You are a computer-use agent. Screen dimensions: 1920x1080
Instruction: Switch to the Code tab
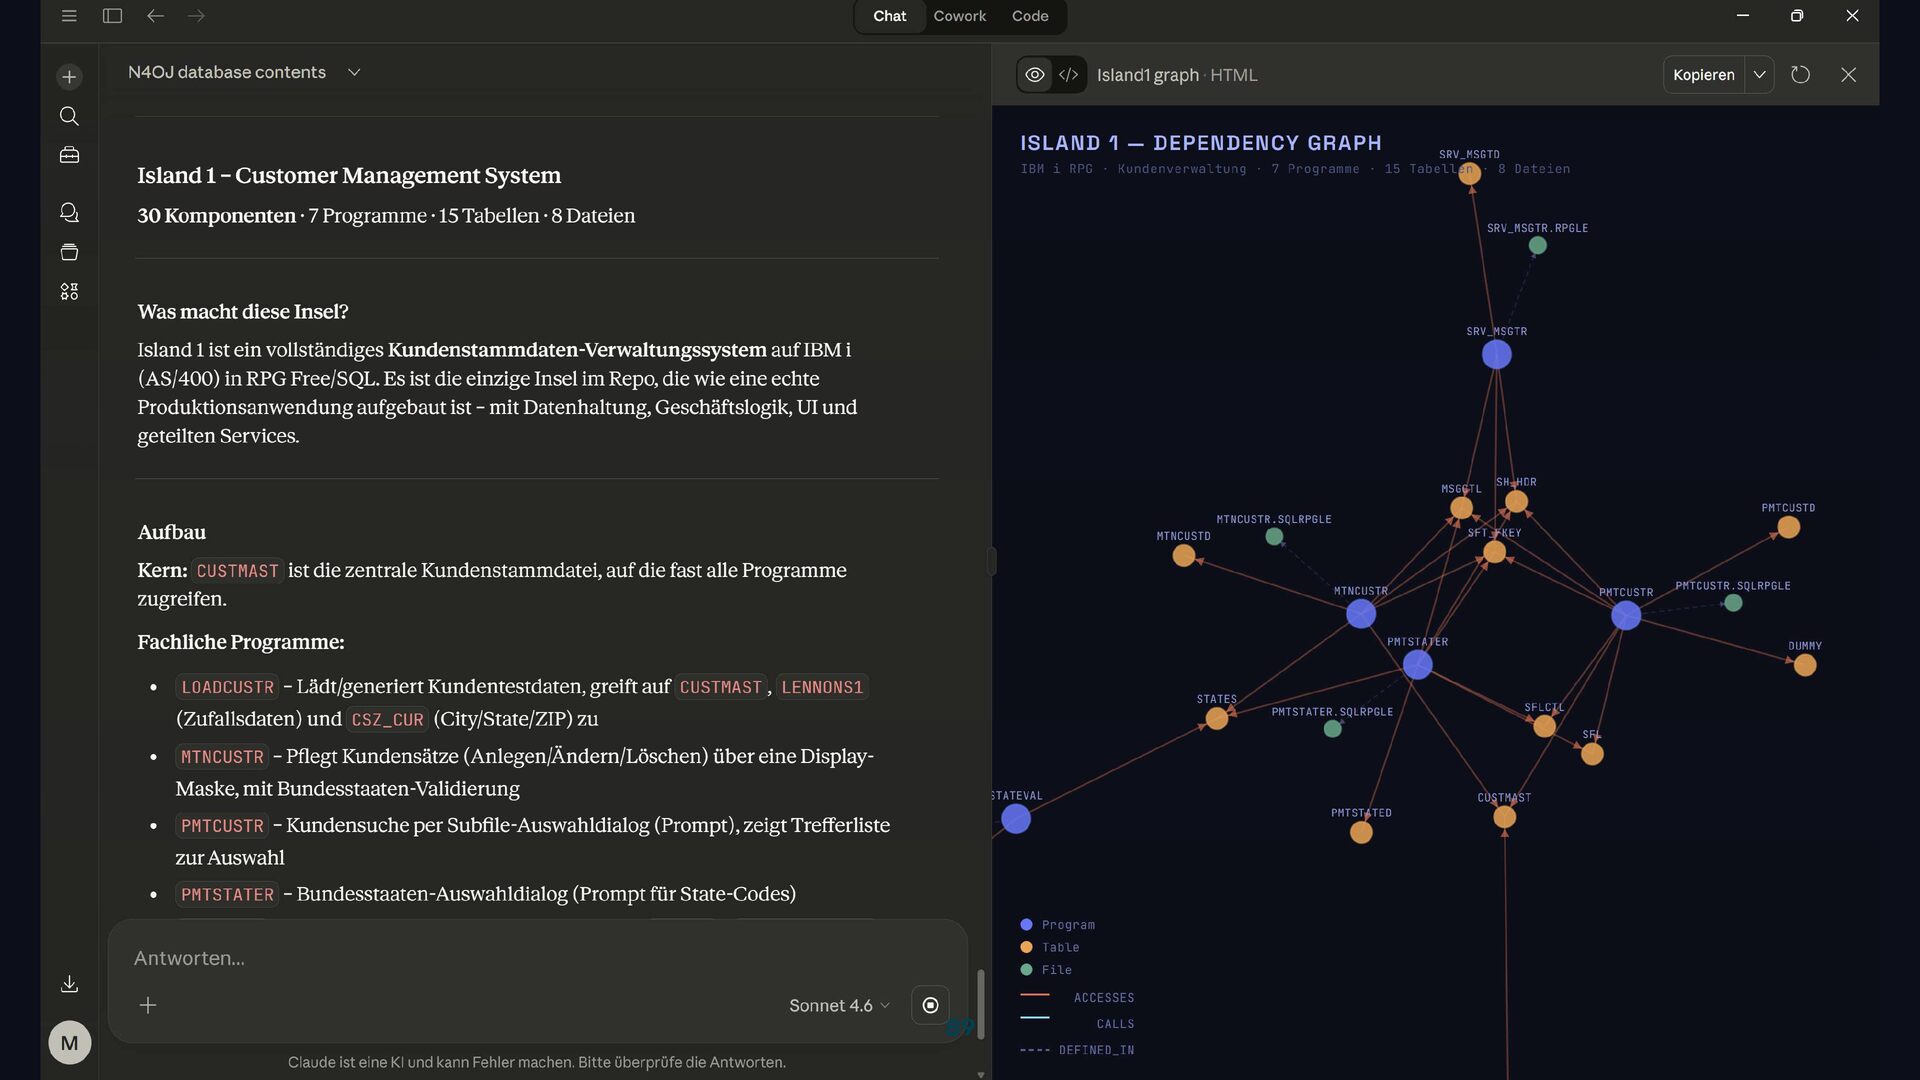click(x=1029, y=16)
